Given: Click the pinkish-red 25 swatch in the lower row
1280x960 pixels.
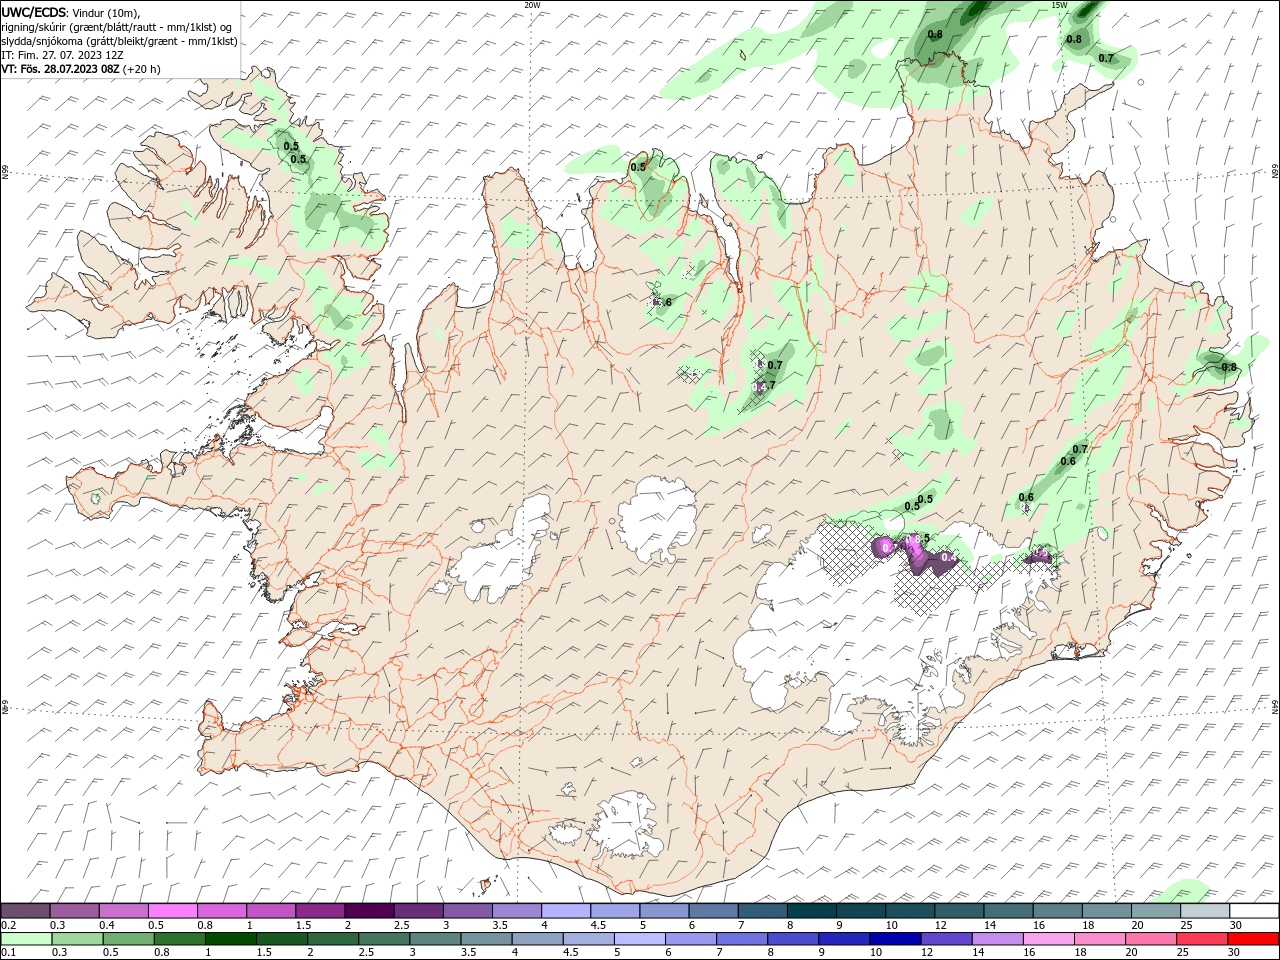Looking at the screenshot, I should (x=1202, y=939).
